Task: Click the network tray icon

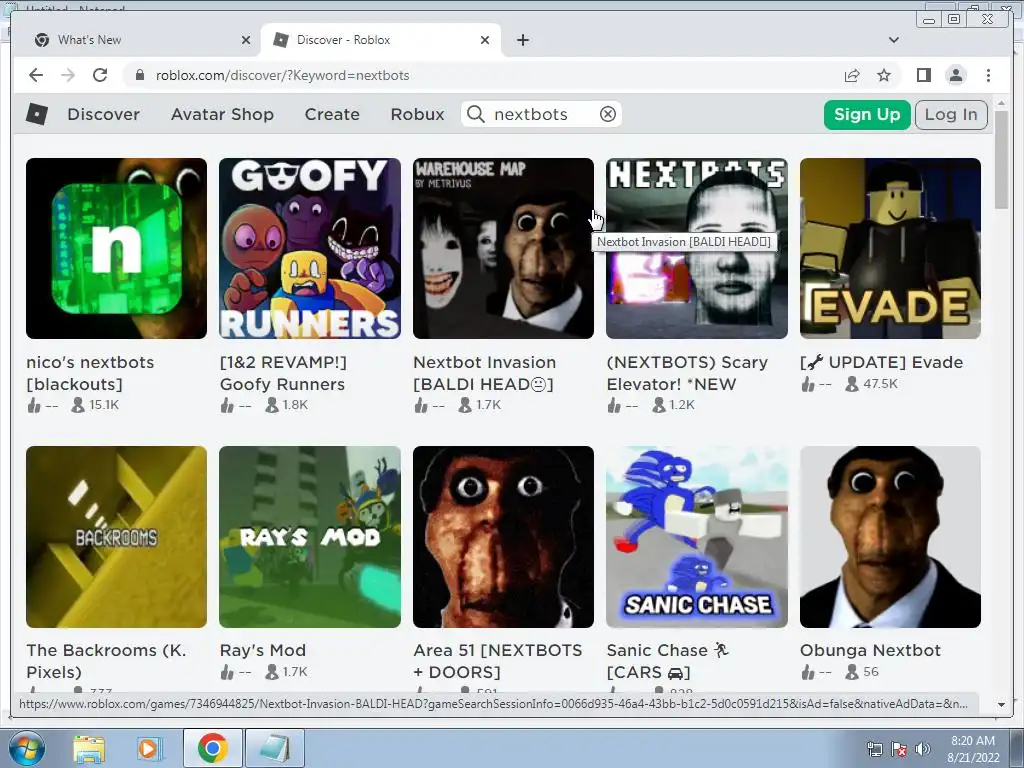Action: (x=874, y=749)
